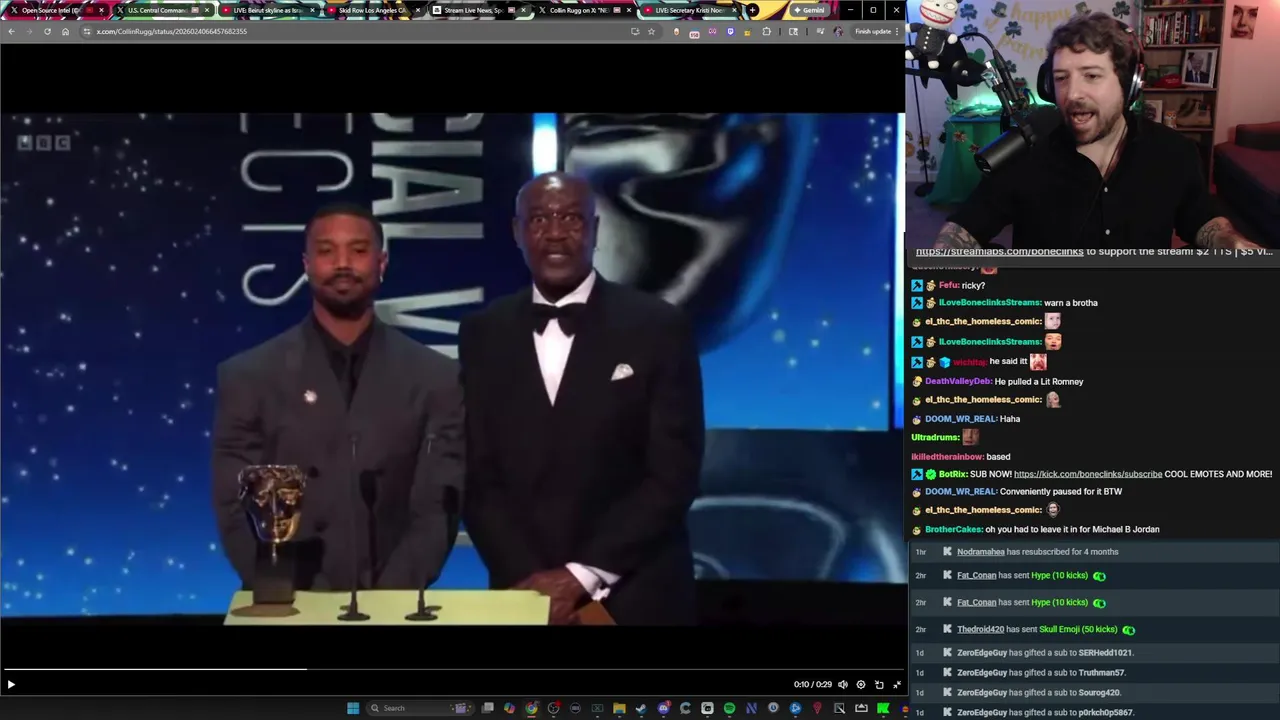Viewport: 1280px width, 720px height.
Task: Open the Skid Row Los Angeles tab
Action: click(372, 10)
